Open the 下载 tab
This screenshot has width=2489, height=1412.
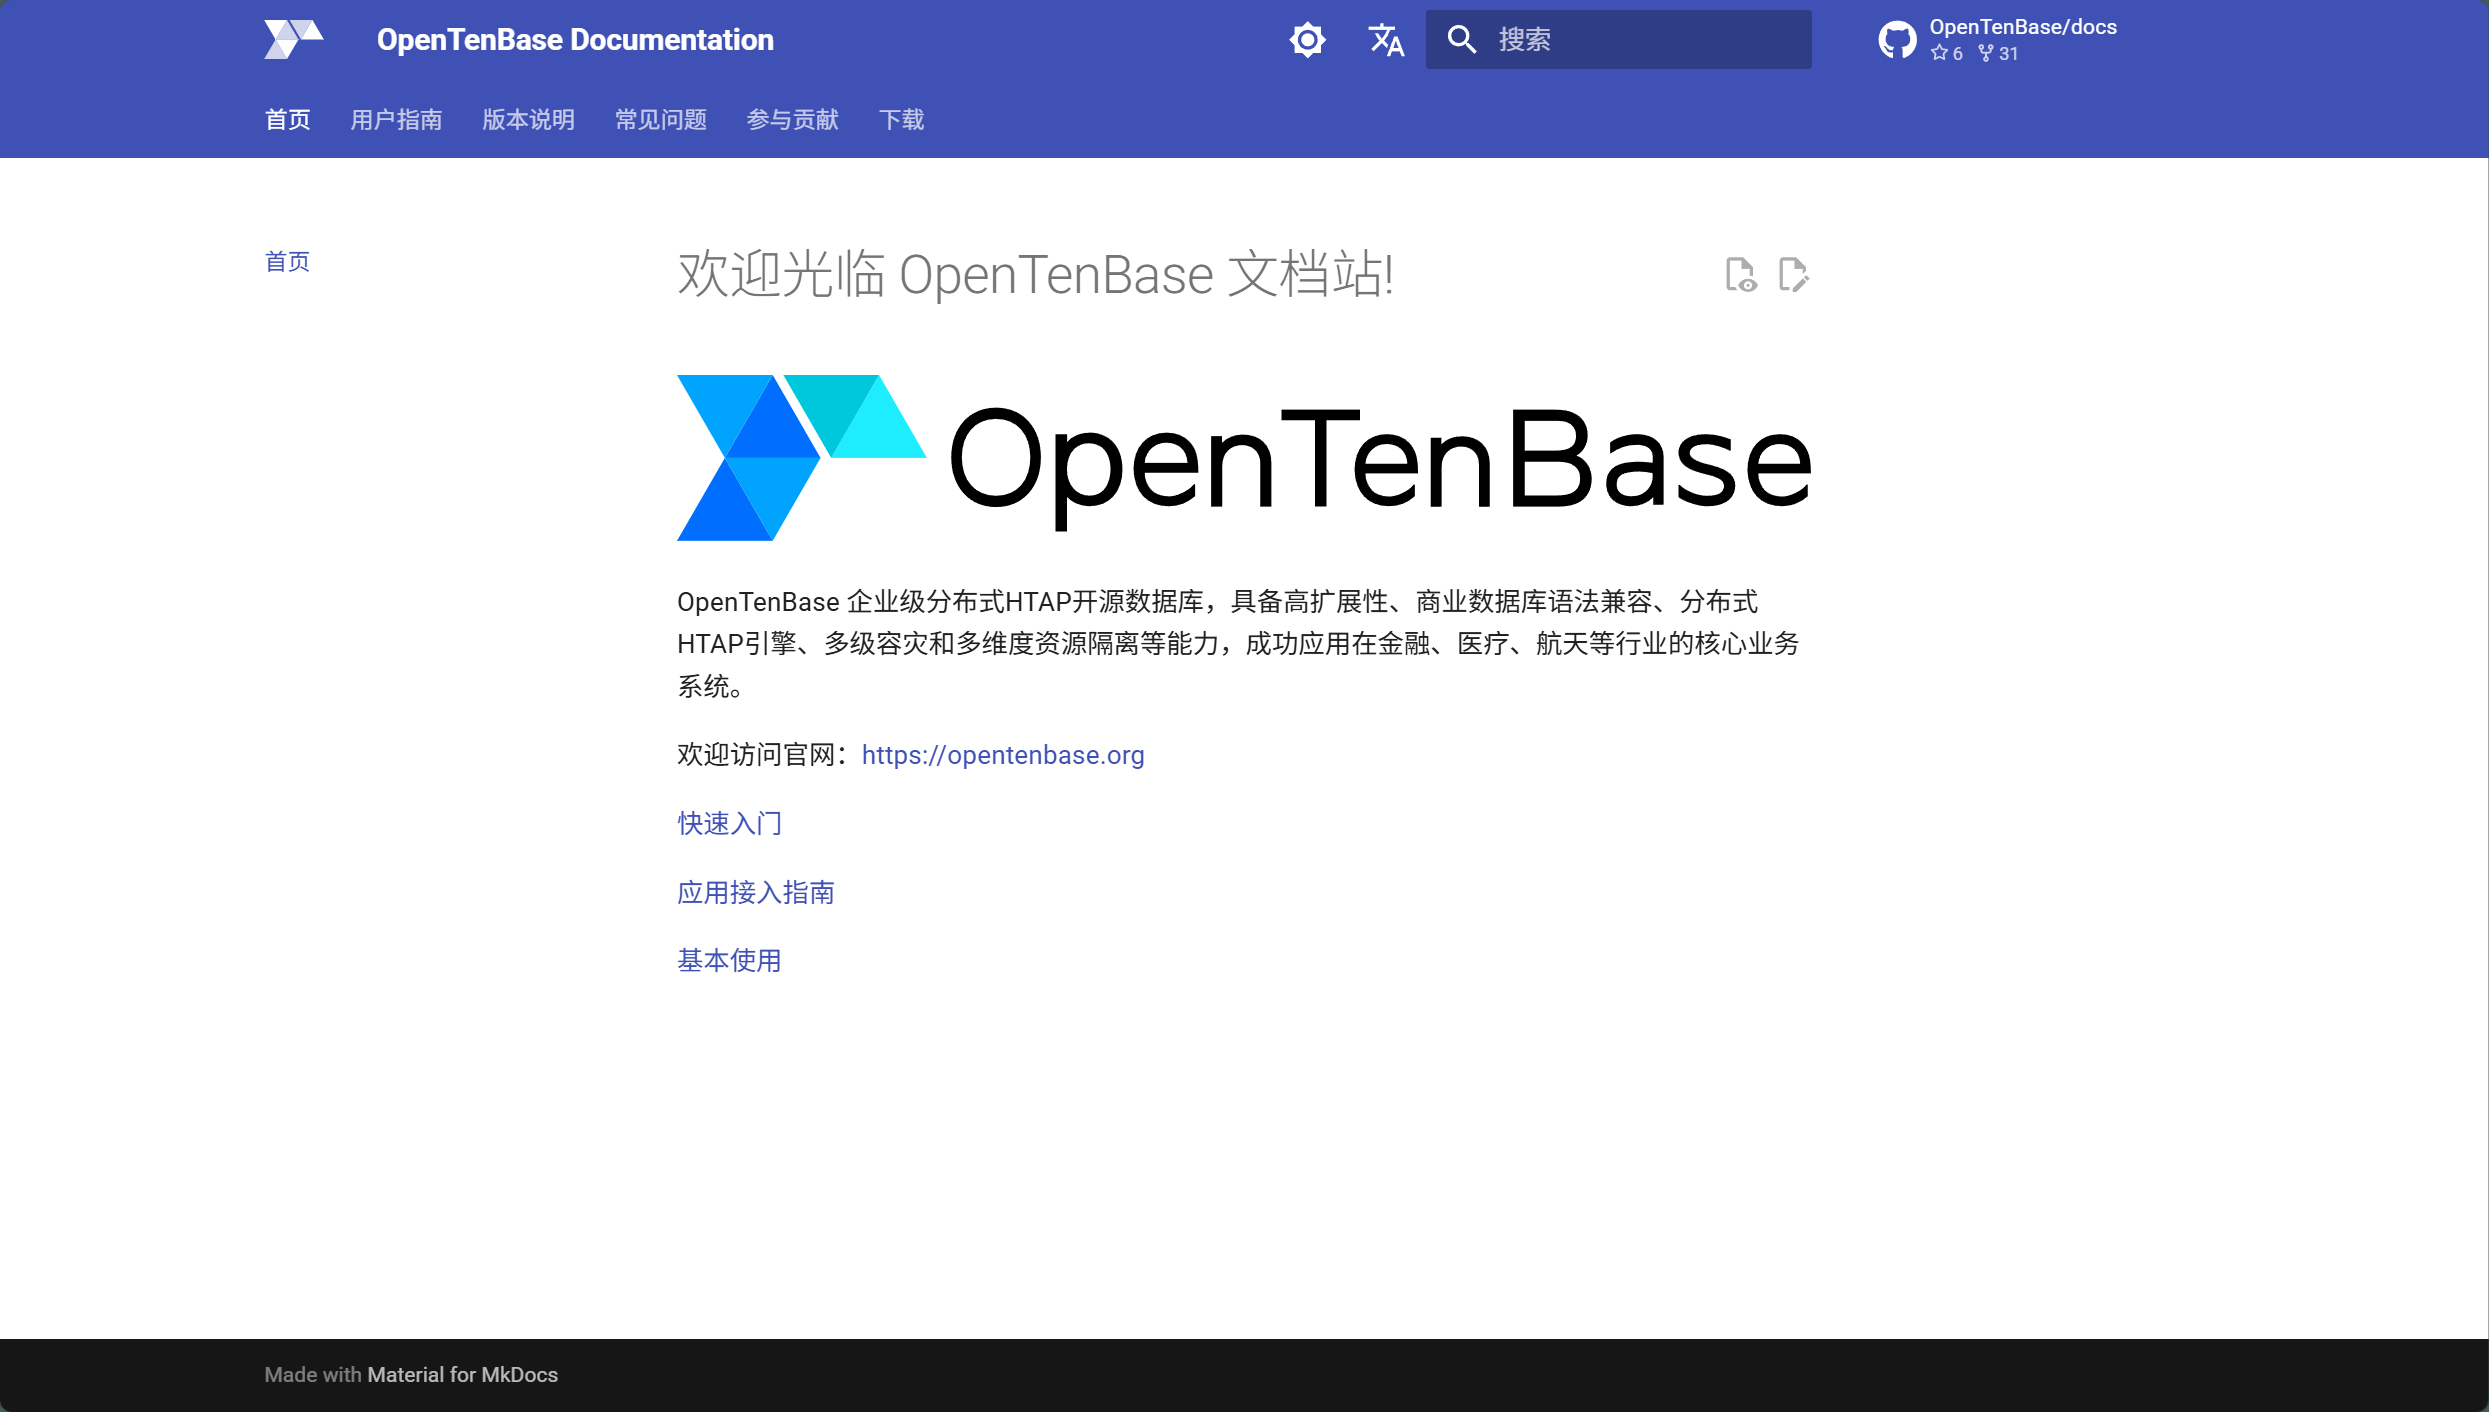901,120
